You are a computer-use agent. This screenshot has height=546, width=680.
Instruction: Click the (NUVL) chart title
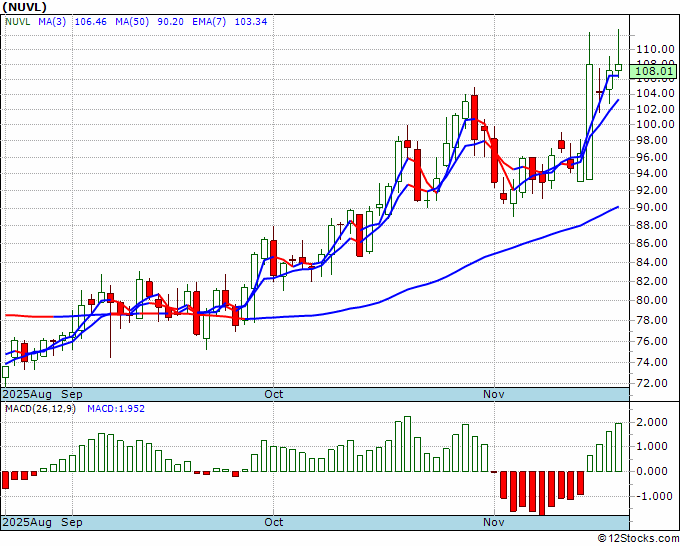point(24,7)
